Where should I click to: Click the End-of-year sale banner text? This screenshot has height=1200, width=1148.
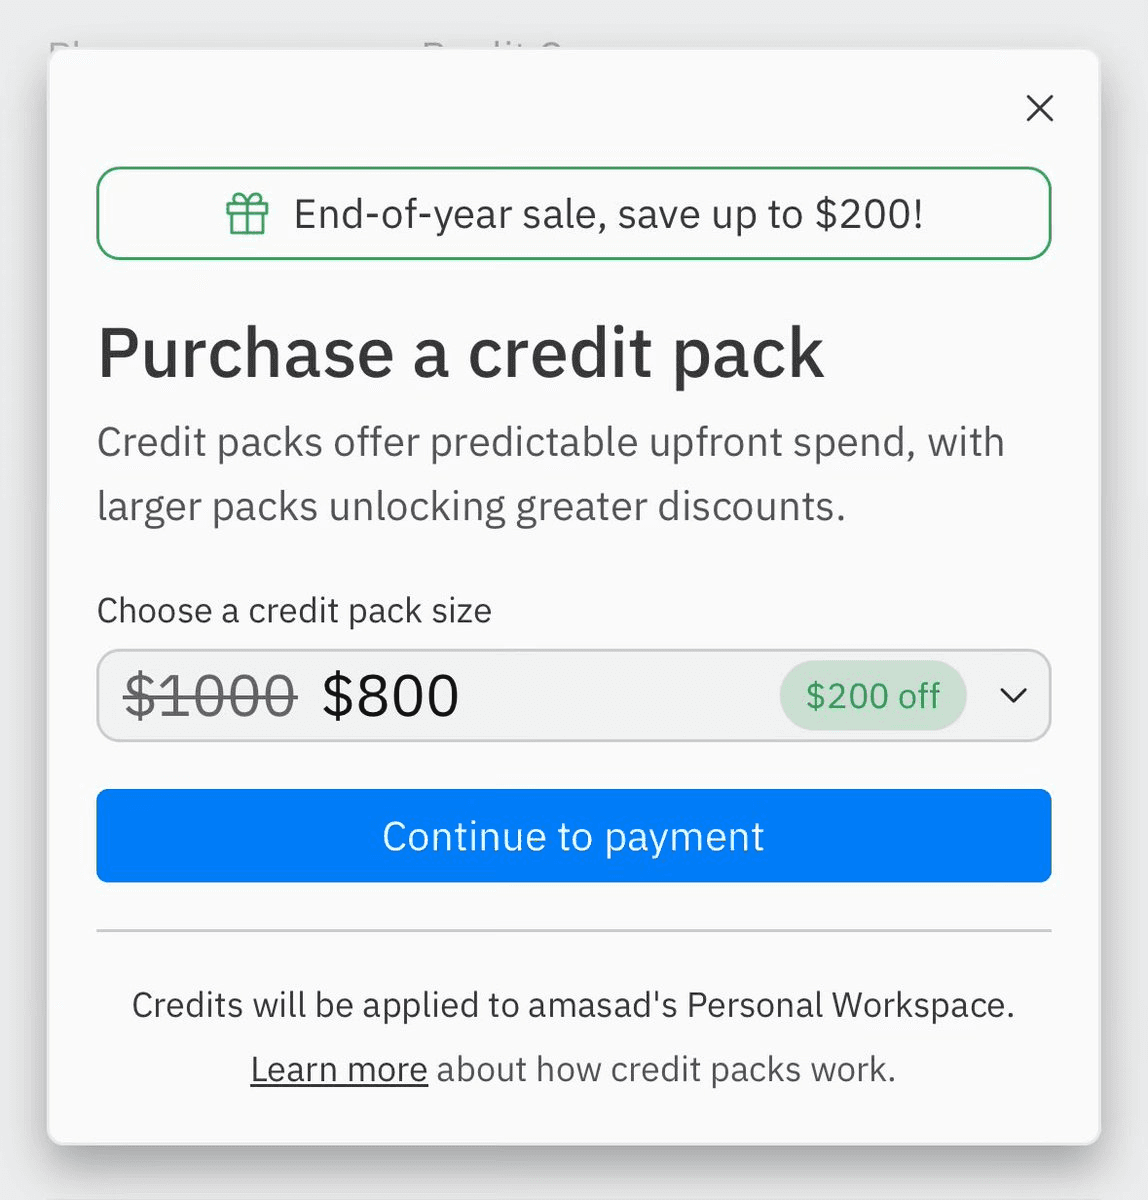click(x=608, y=214)
